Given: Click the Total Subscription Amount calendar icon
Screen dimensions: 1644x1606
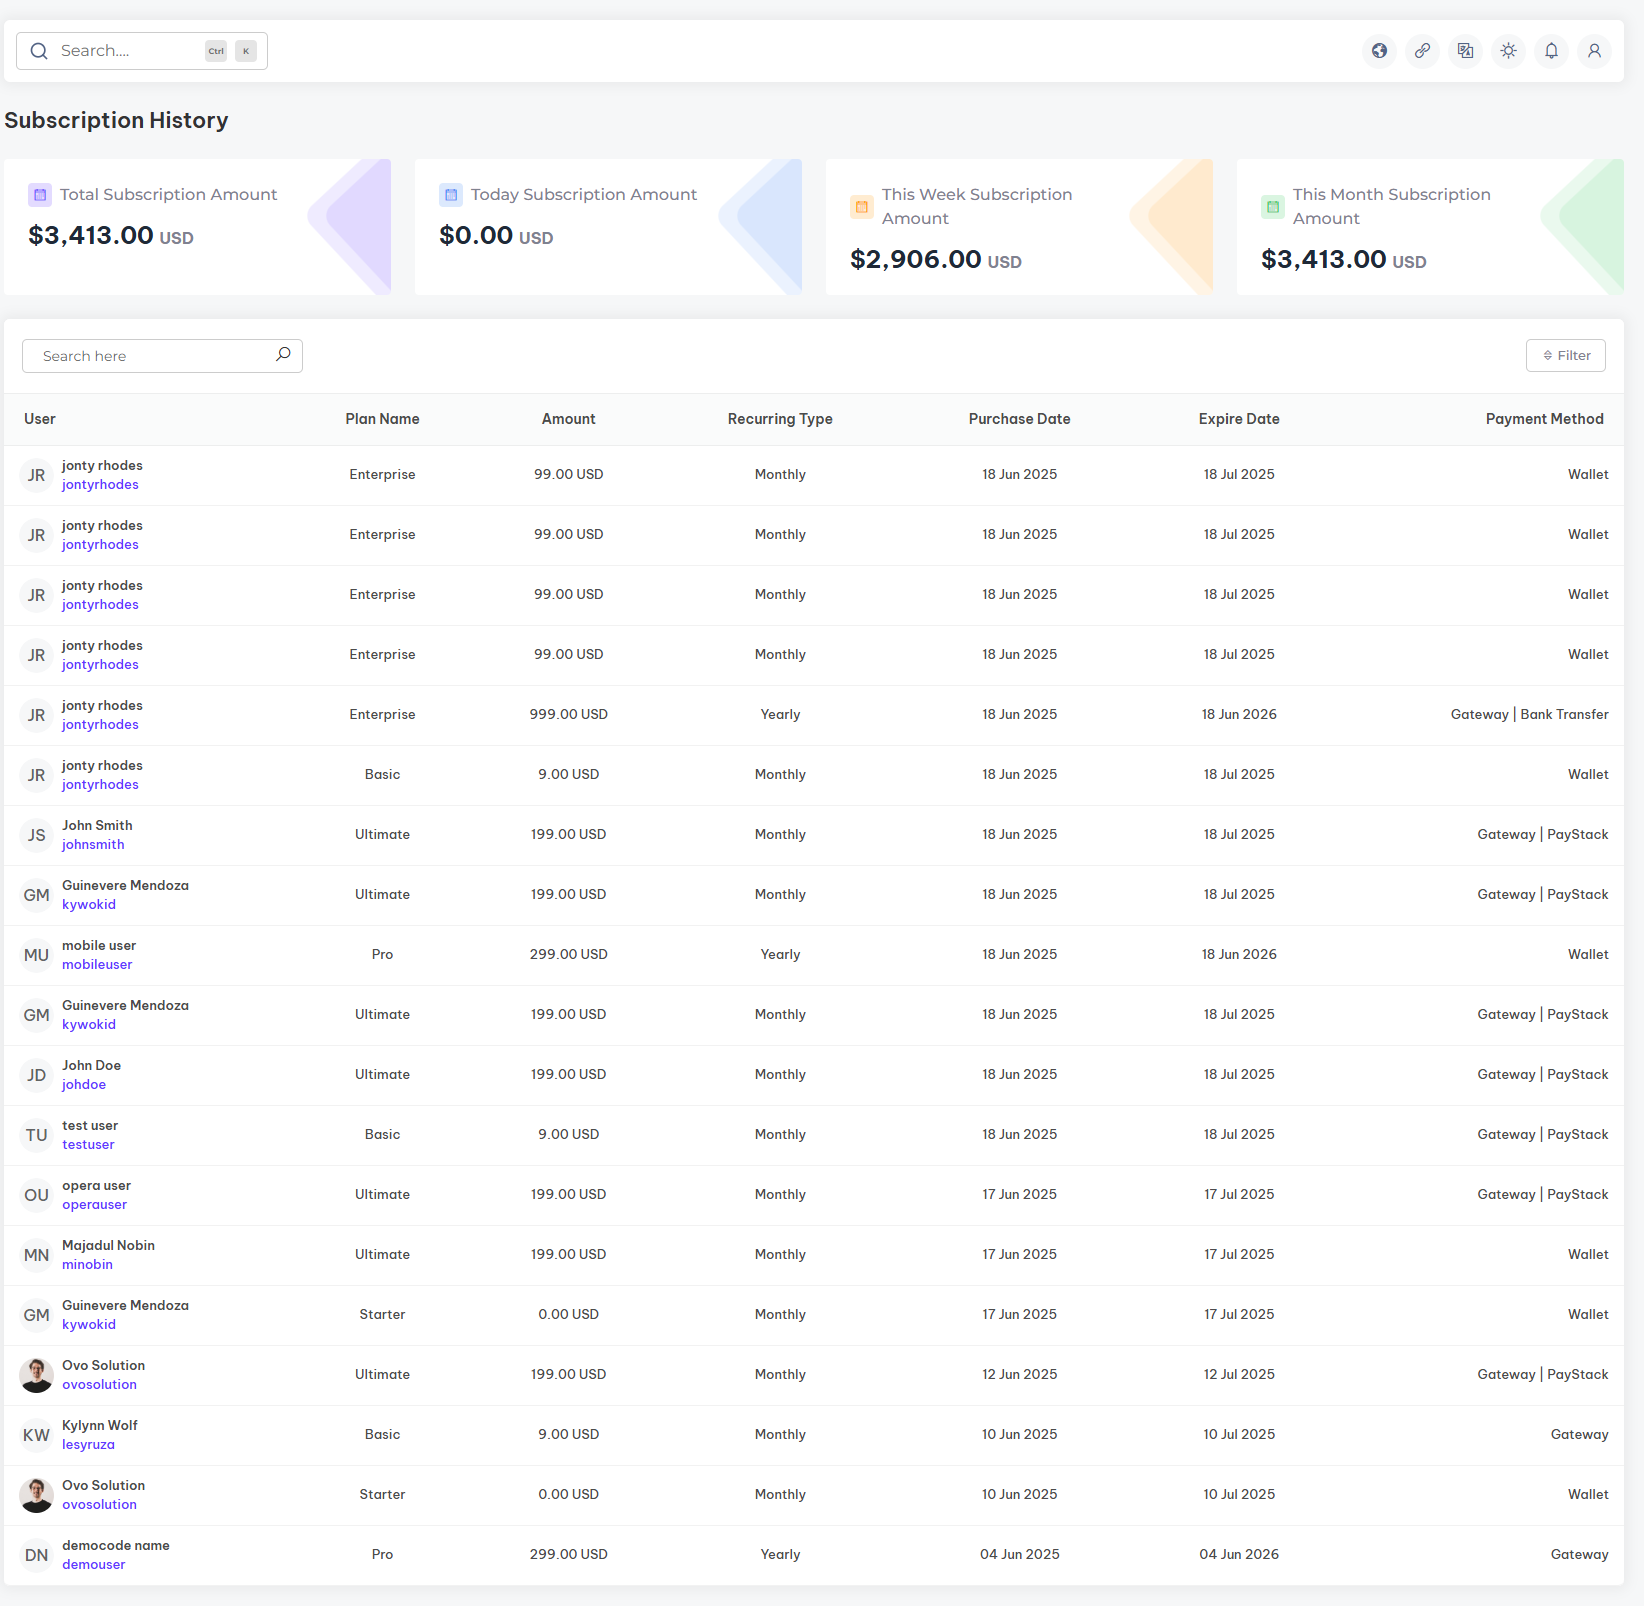Looking at the screenshot, I should [40, 195].
